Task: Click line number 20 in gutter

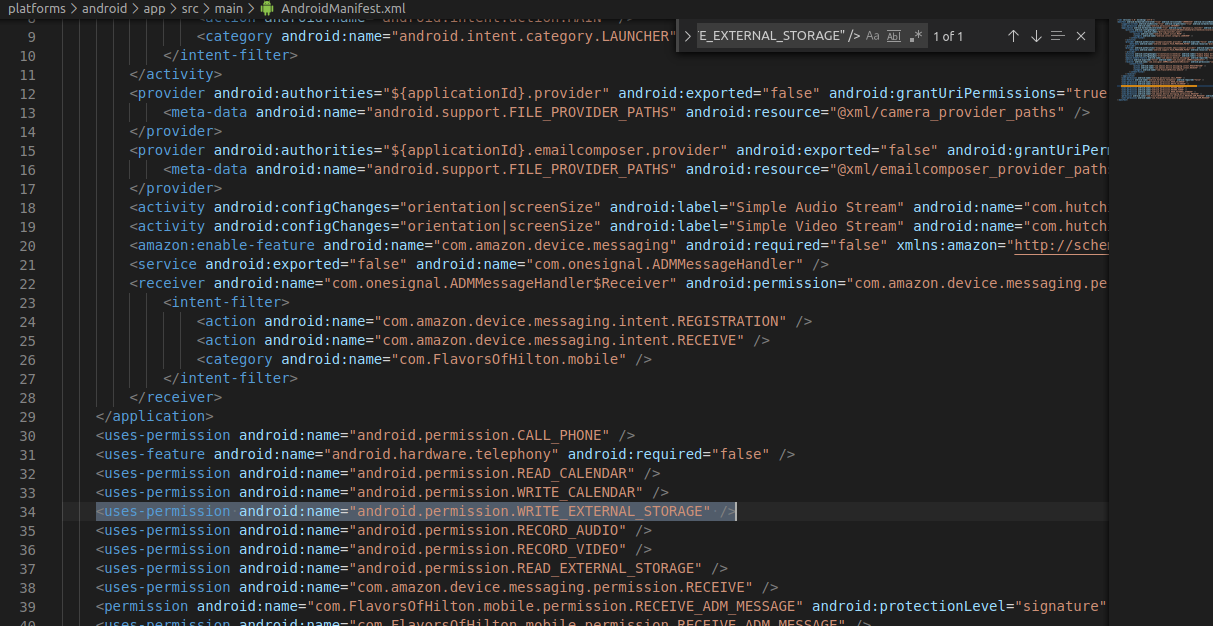Action: click(27, 245)
